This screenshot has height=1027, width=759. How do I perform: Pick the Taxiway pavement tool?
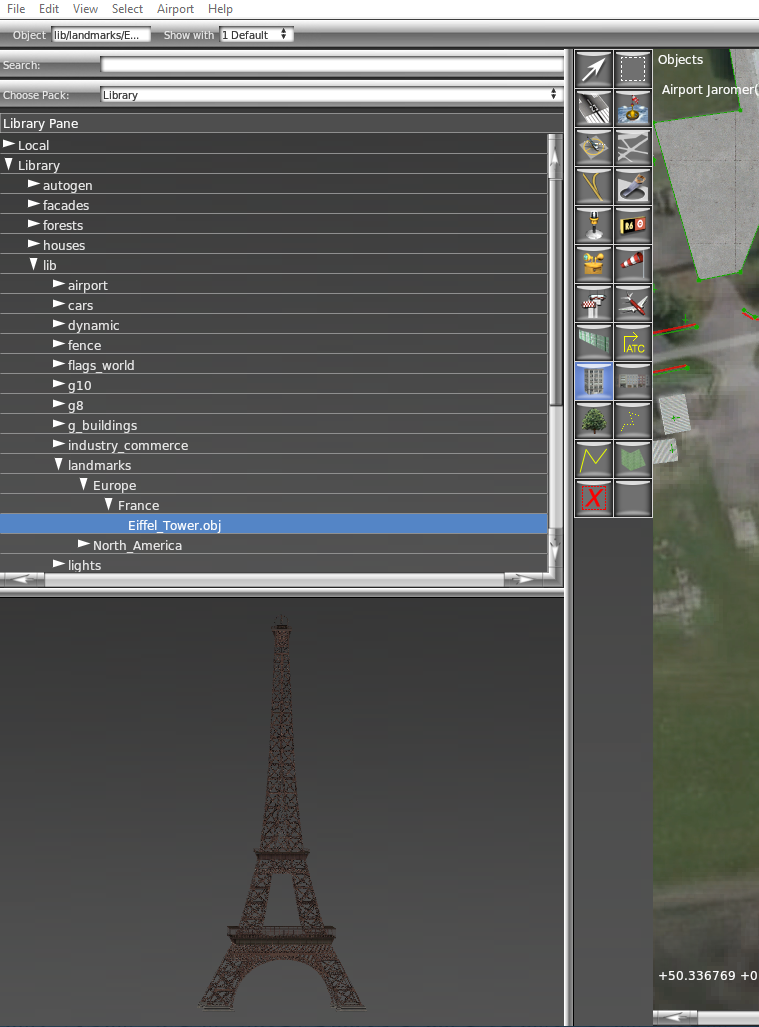click(x=633, y=147)
